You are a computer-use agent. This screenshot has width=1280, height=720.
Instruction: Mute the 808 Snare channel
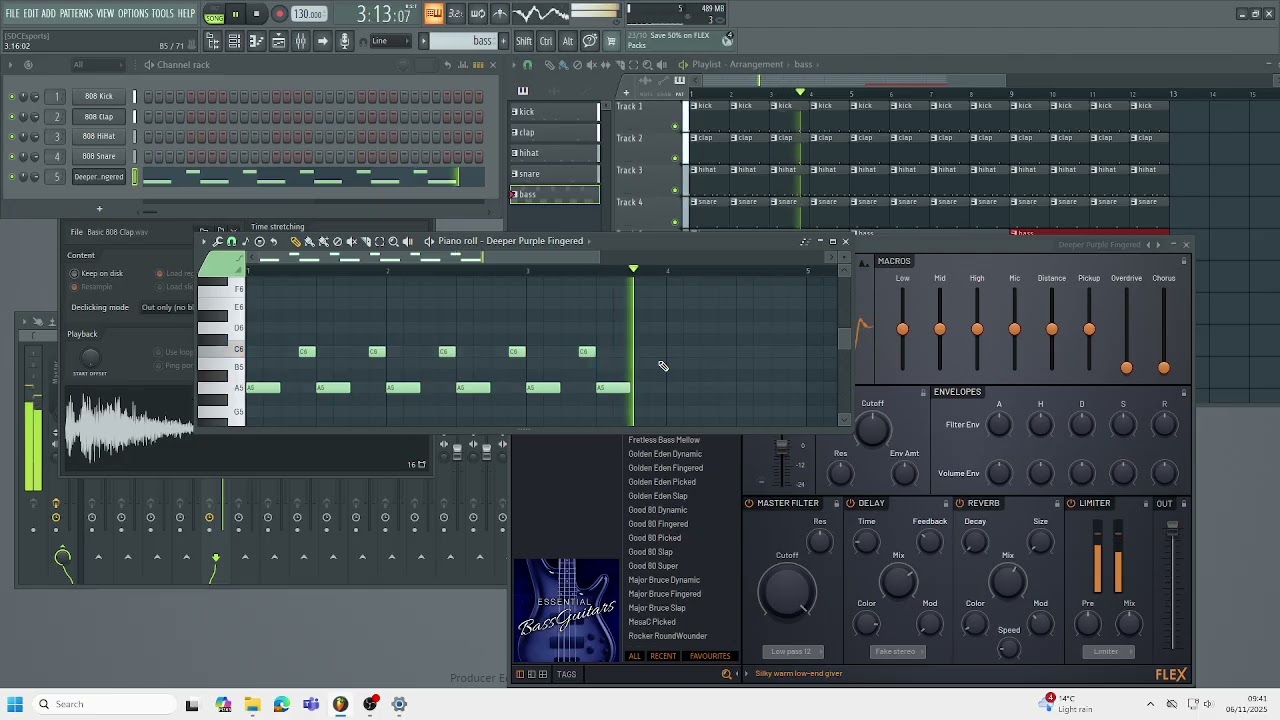coord(12,157)
